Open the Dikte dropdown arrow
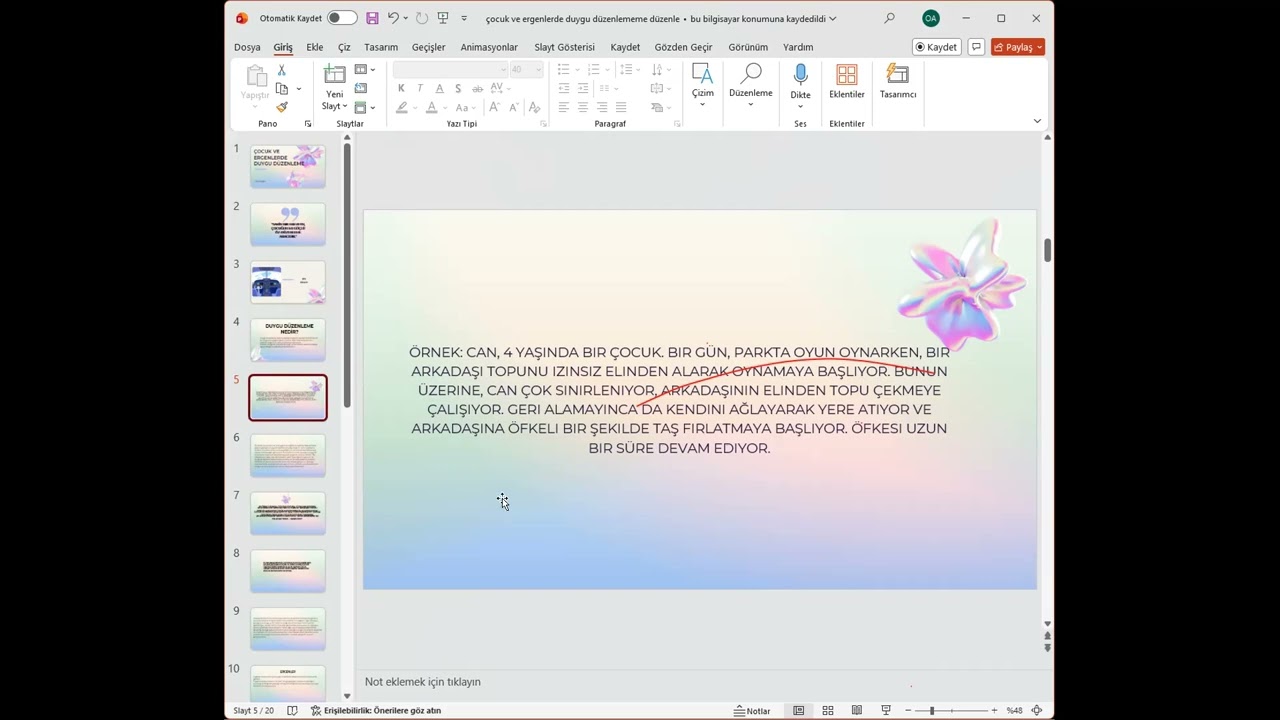1280x720 pixels. click(800, 106)
